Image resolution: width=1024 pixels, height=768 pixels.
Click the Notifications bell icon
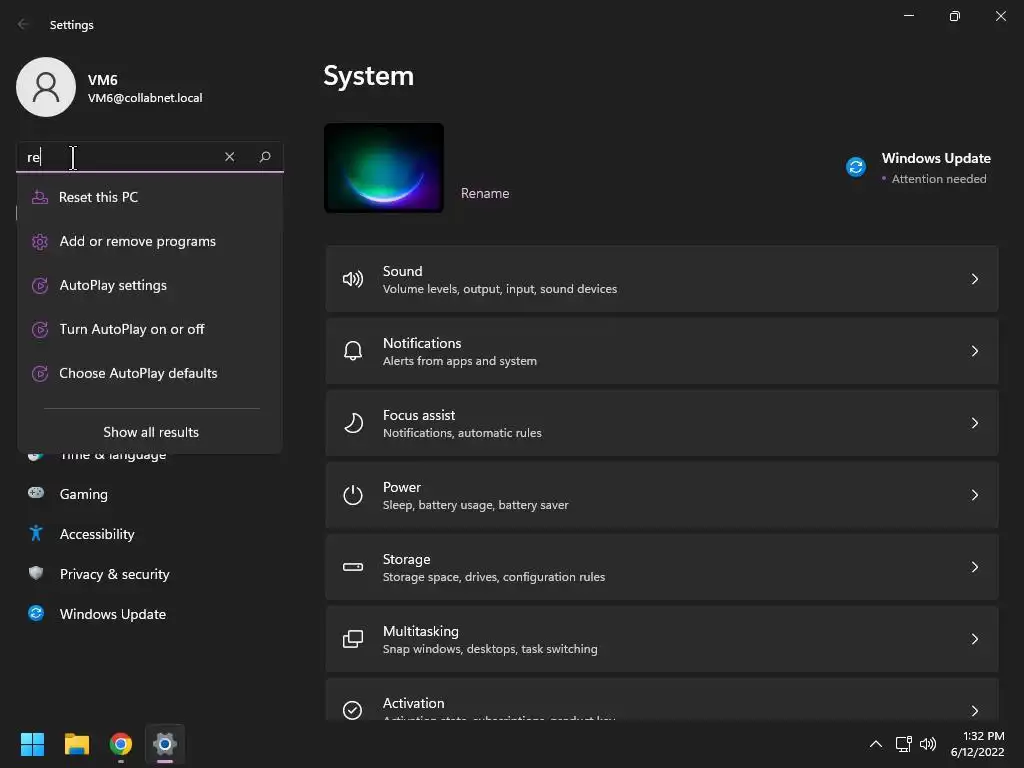tap(353, 351)
